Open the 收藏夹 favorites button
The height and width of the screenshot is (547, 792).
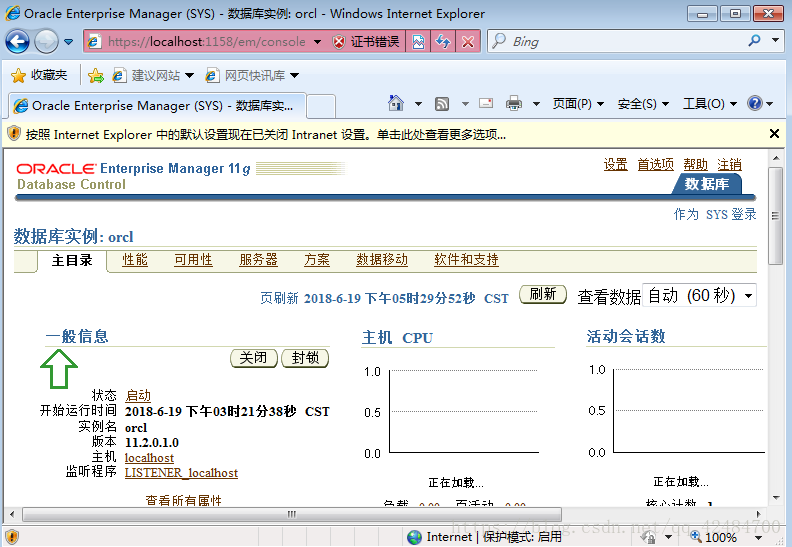[39, 75]
